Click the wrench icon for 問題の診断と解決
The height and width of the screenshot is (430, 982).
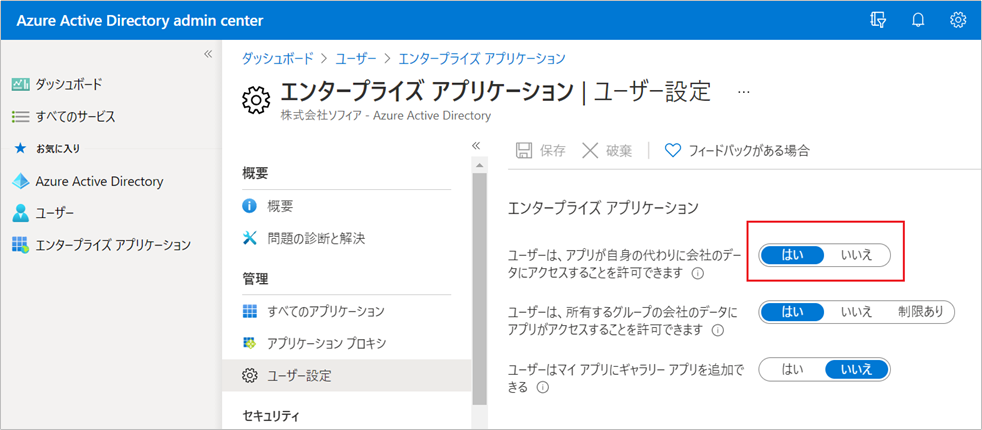(x=250, y=238)
